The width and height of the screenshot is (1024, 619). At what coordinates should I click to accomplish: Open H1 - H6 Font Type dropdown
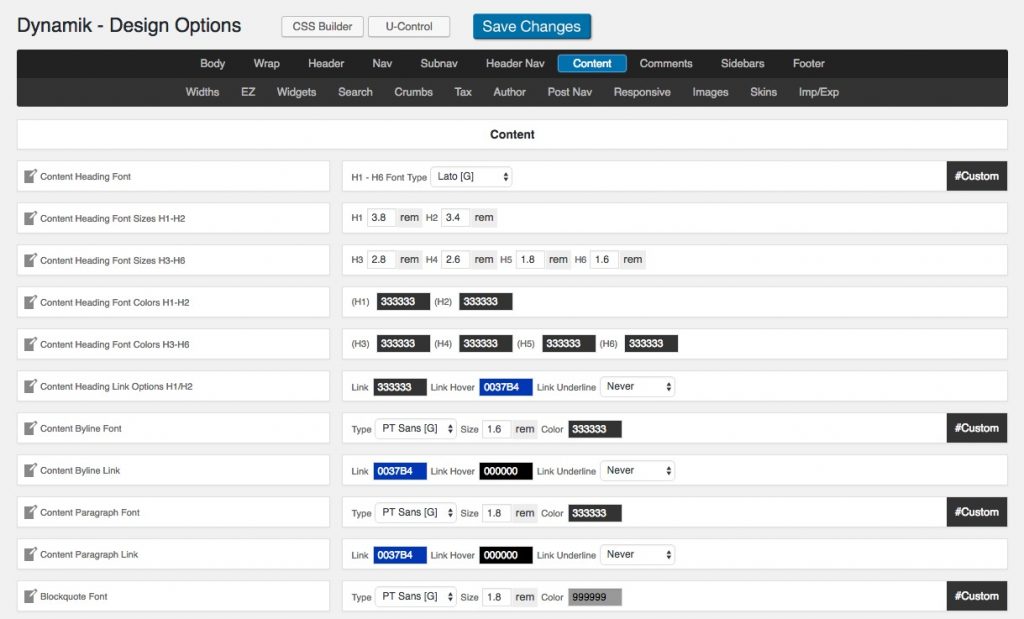point(471,177)
